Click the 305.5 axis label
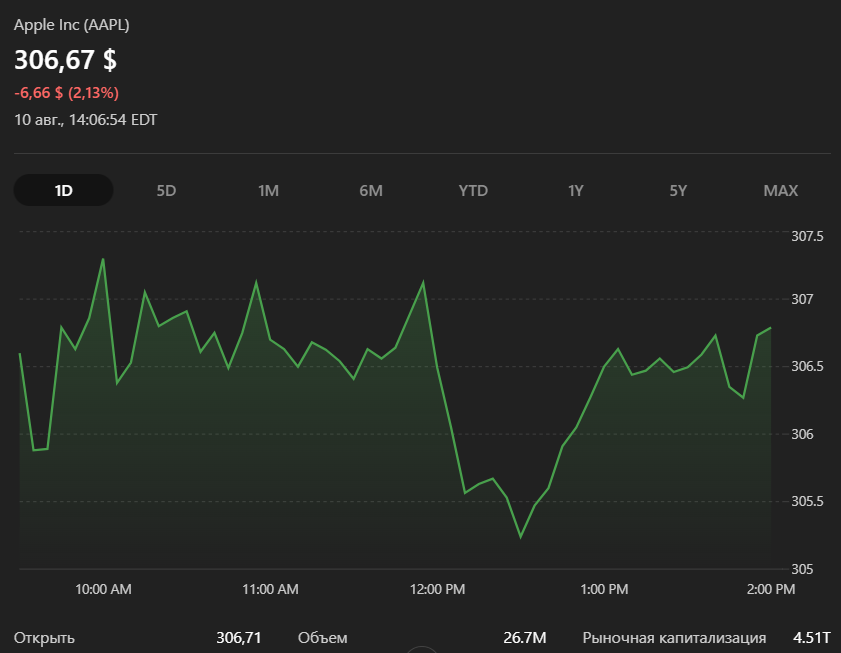Viewport: 841px width, 653px height. (807, 501)
